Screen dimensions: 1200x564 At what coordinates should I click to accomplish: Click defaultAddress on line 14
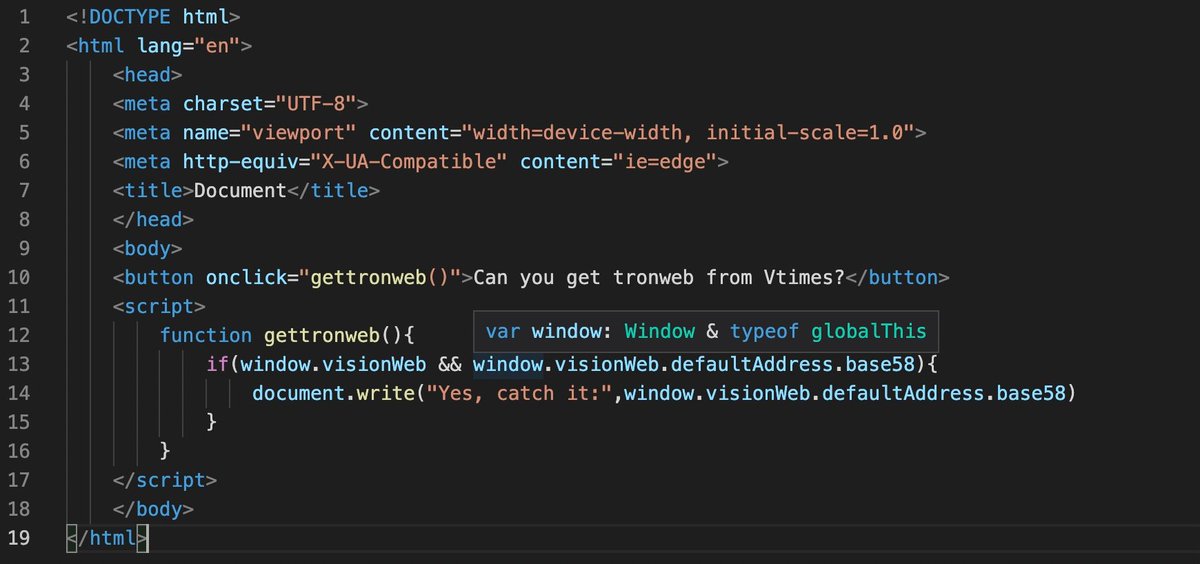pos(903,393)
